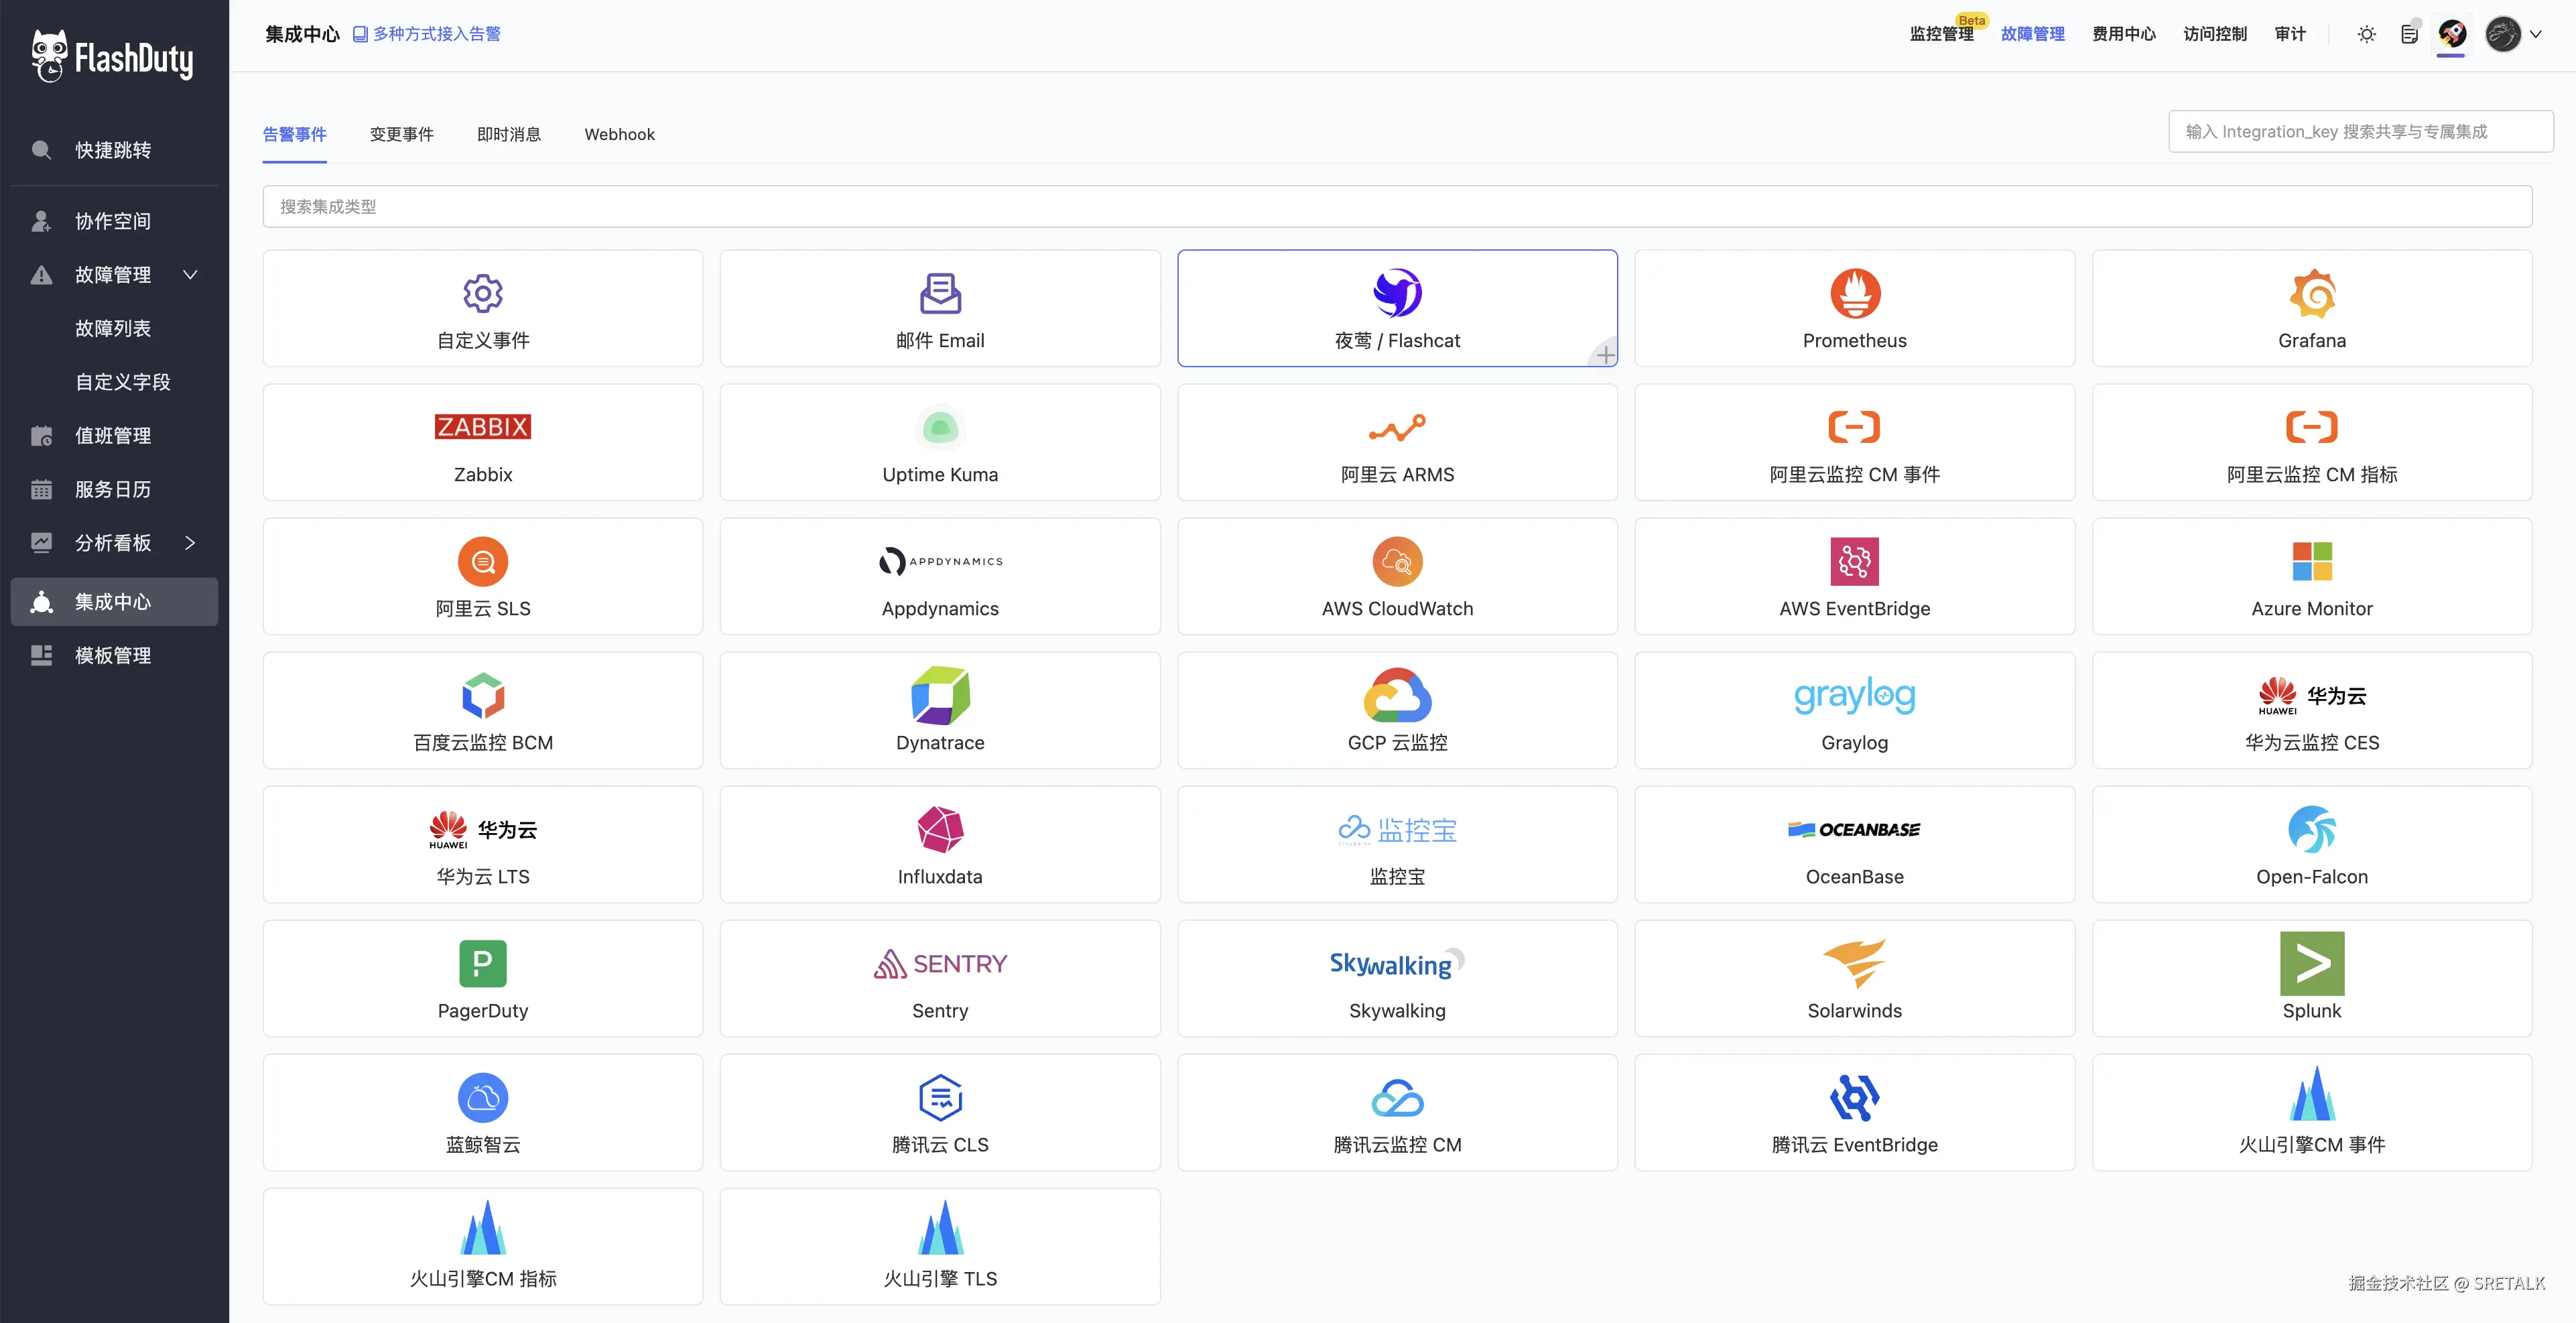Toggle the light/dark theme sun icon
2576x1323 pixels.
tap(2366, 34)
